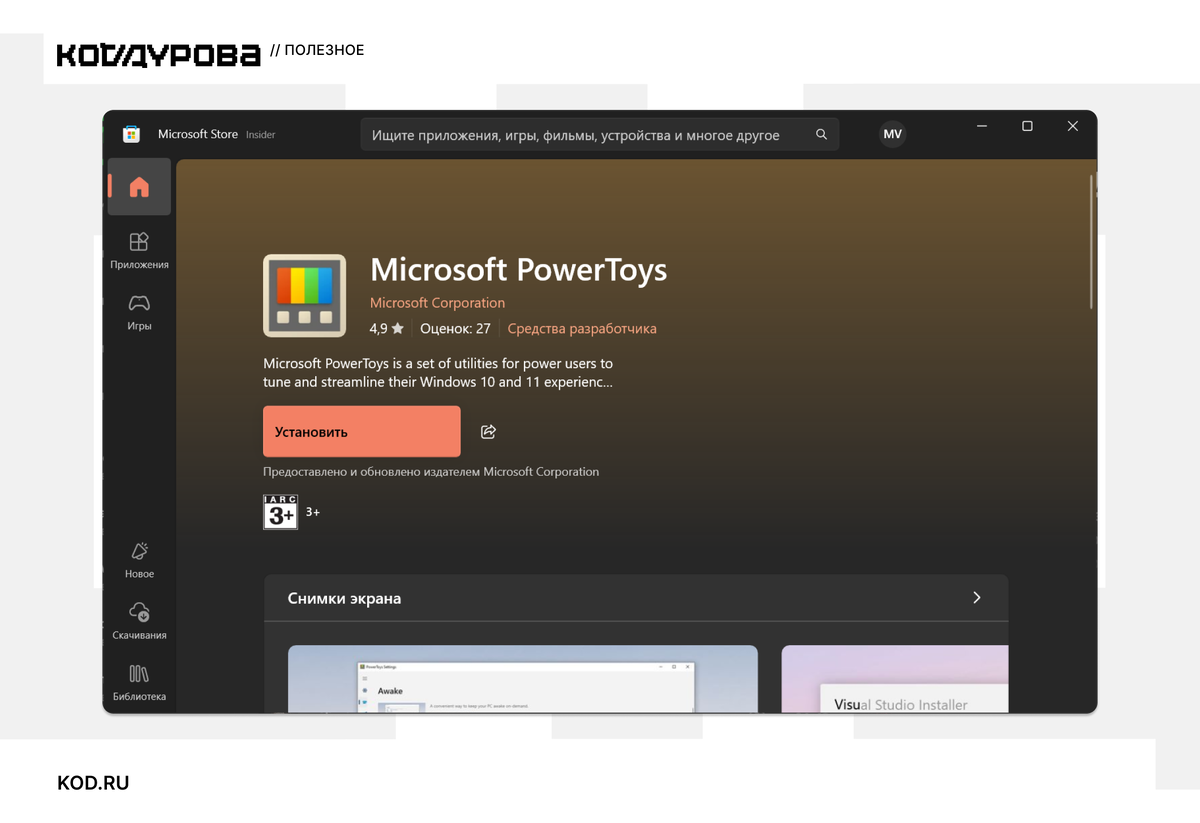Click the Оценок: 27 ratings count
Screen dimensions: 1200x823
(455, 328)
